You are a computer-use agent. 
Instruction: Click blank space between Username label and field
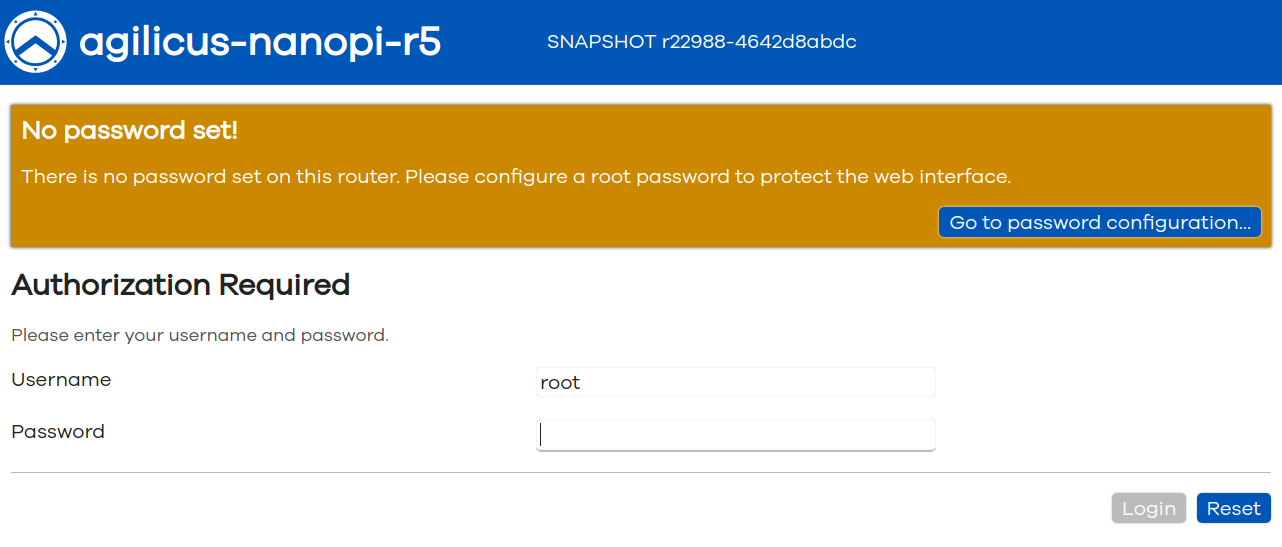pyautogui.click(x=320, y=381)
